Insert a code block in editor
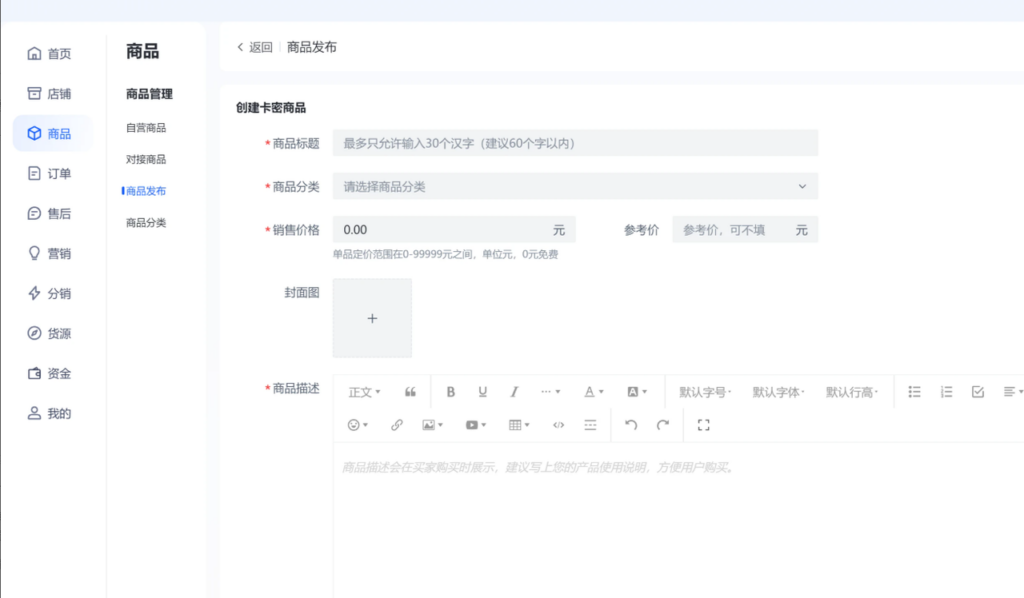Screen dimensions: 1024x598 coord(558,425)
